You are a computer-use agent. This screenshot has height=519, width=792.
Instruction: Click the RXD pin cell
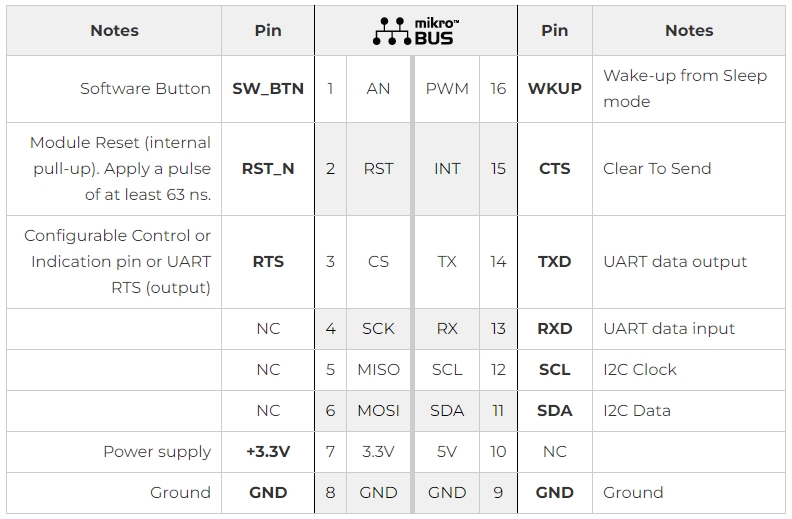pos(554,328)
